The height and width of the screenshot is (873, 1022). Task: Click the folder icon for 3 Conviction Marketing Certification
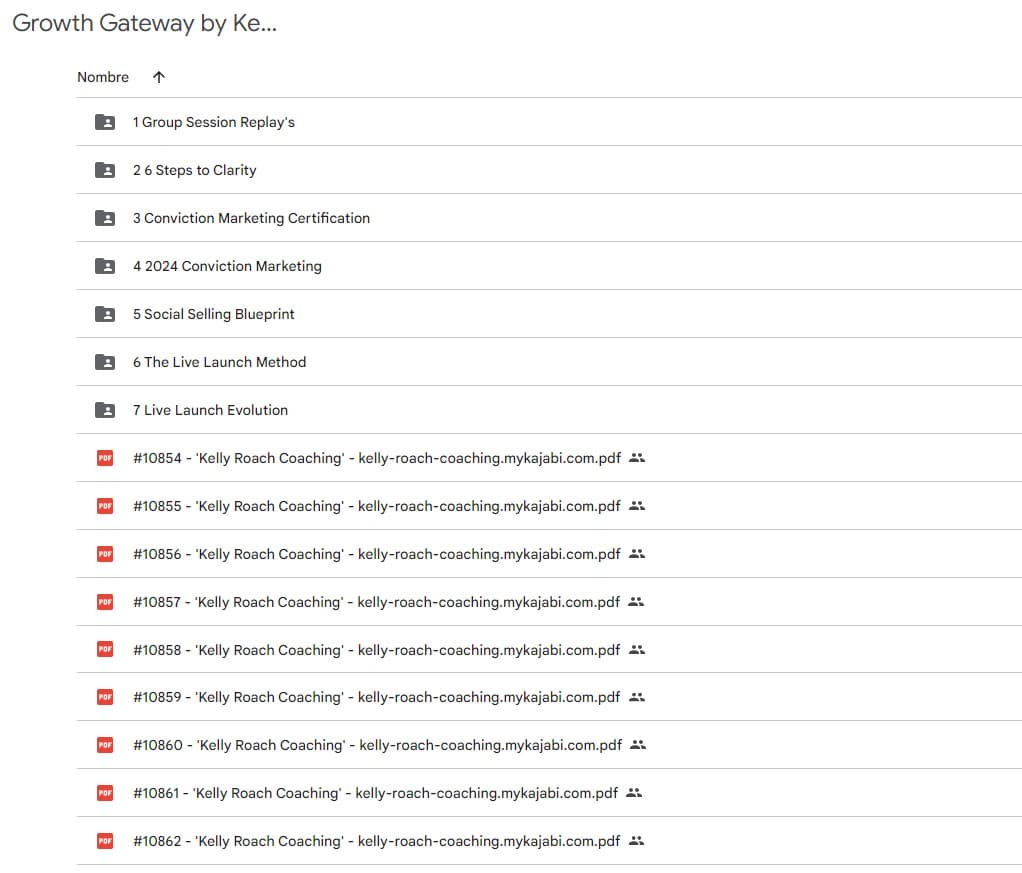105,218
